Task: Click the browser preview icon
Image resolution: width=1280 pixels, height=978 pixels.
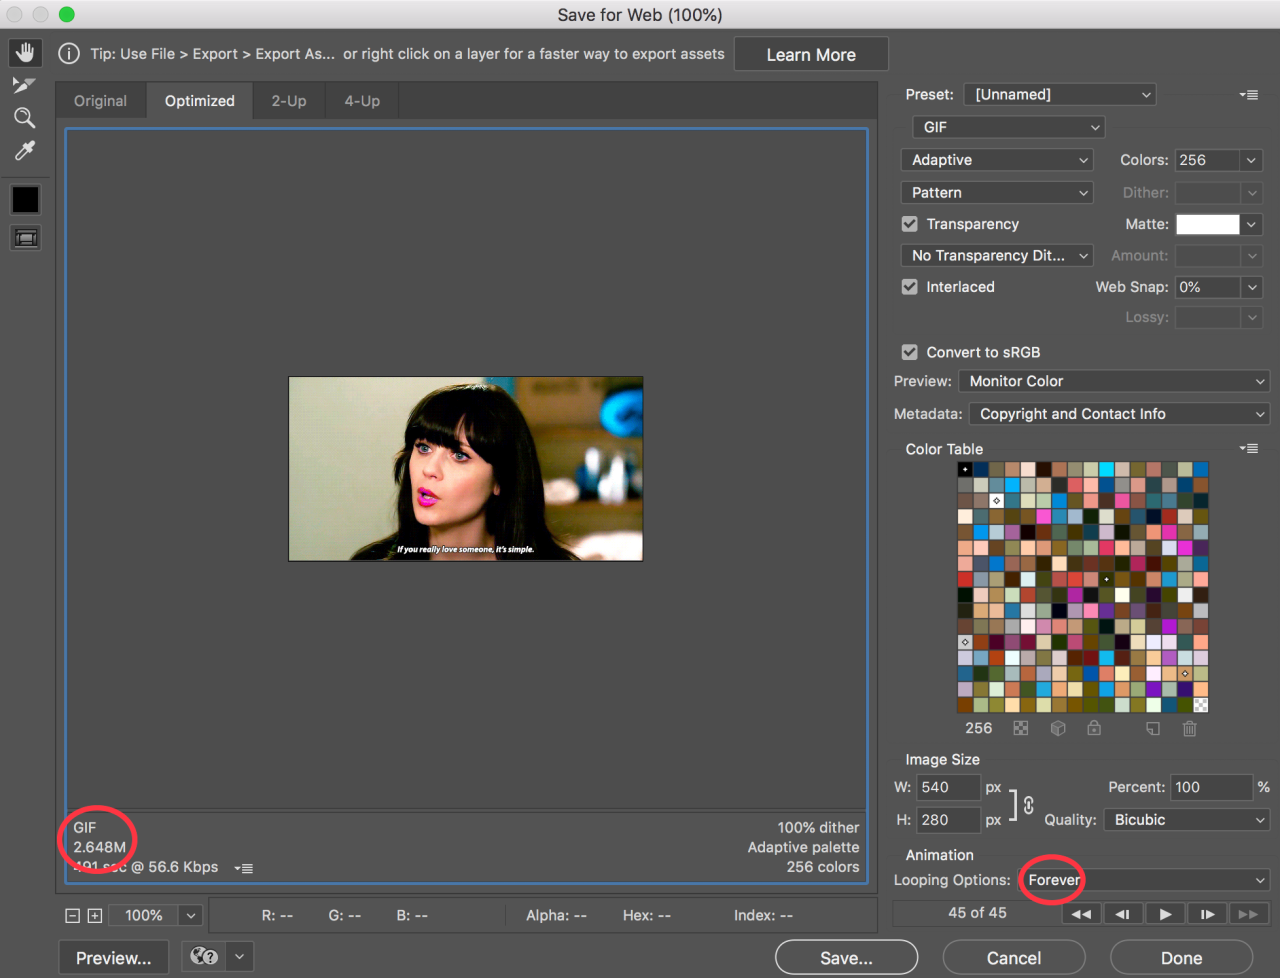Action: click(204, 957)
